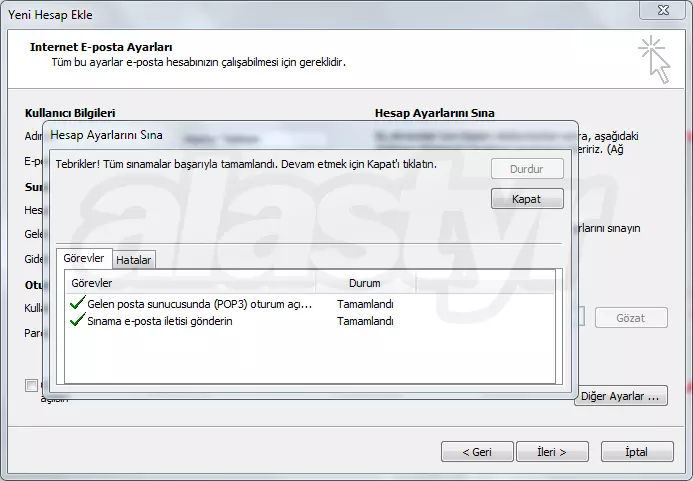Click green checkmark beside Sınama e-posta task
Screen dimensions: 693x481
point(77,320)
